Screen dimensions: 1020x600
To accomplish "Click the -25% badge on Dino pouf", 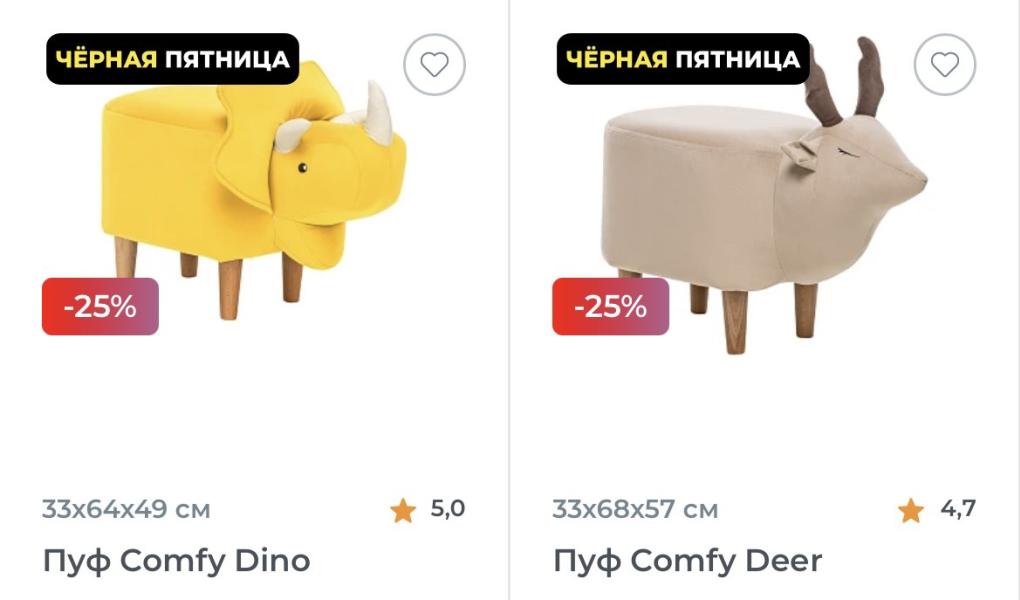I will 100,307.
